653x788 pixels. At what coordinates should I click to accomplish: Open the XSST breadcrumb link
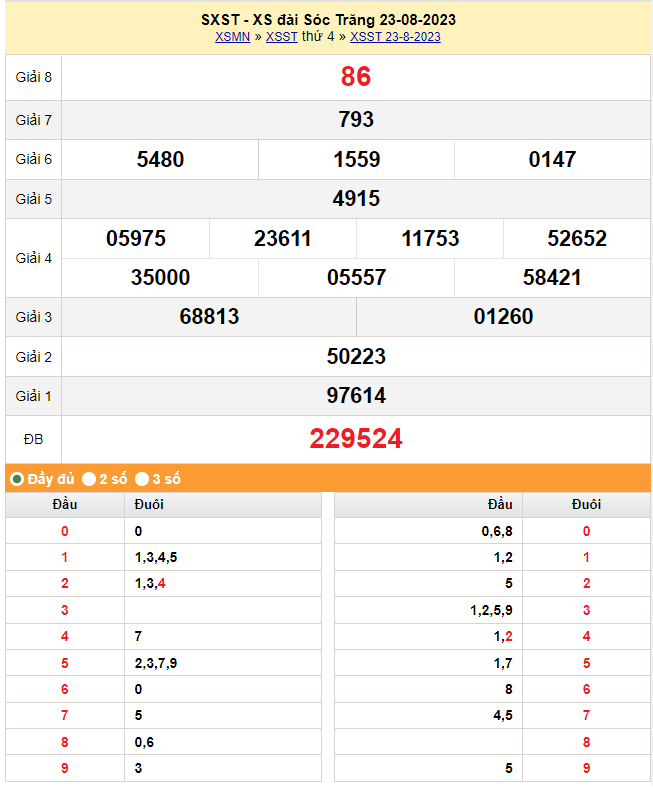281,37
